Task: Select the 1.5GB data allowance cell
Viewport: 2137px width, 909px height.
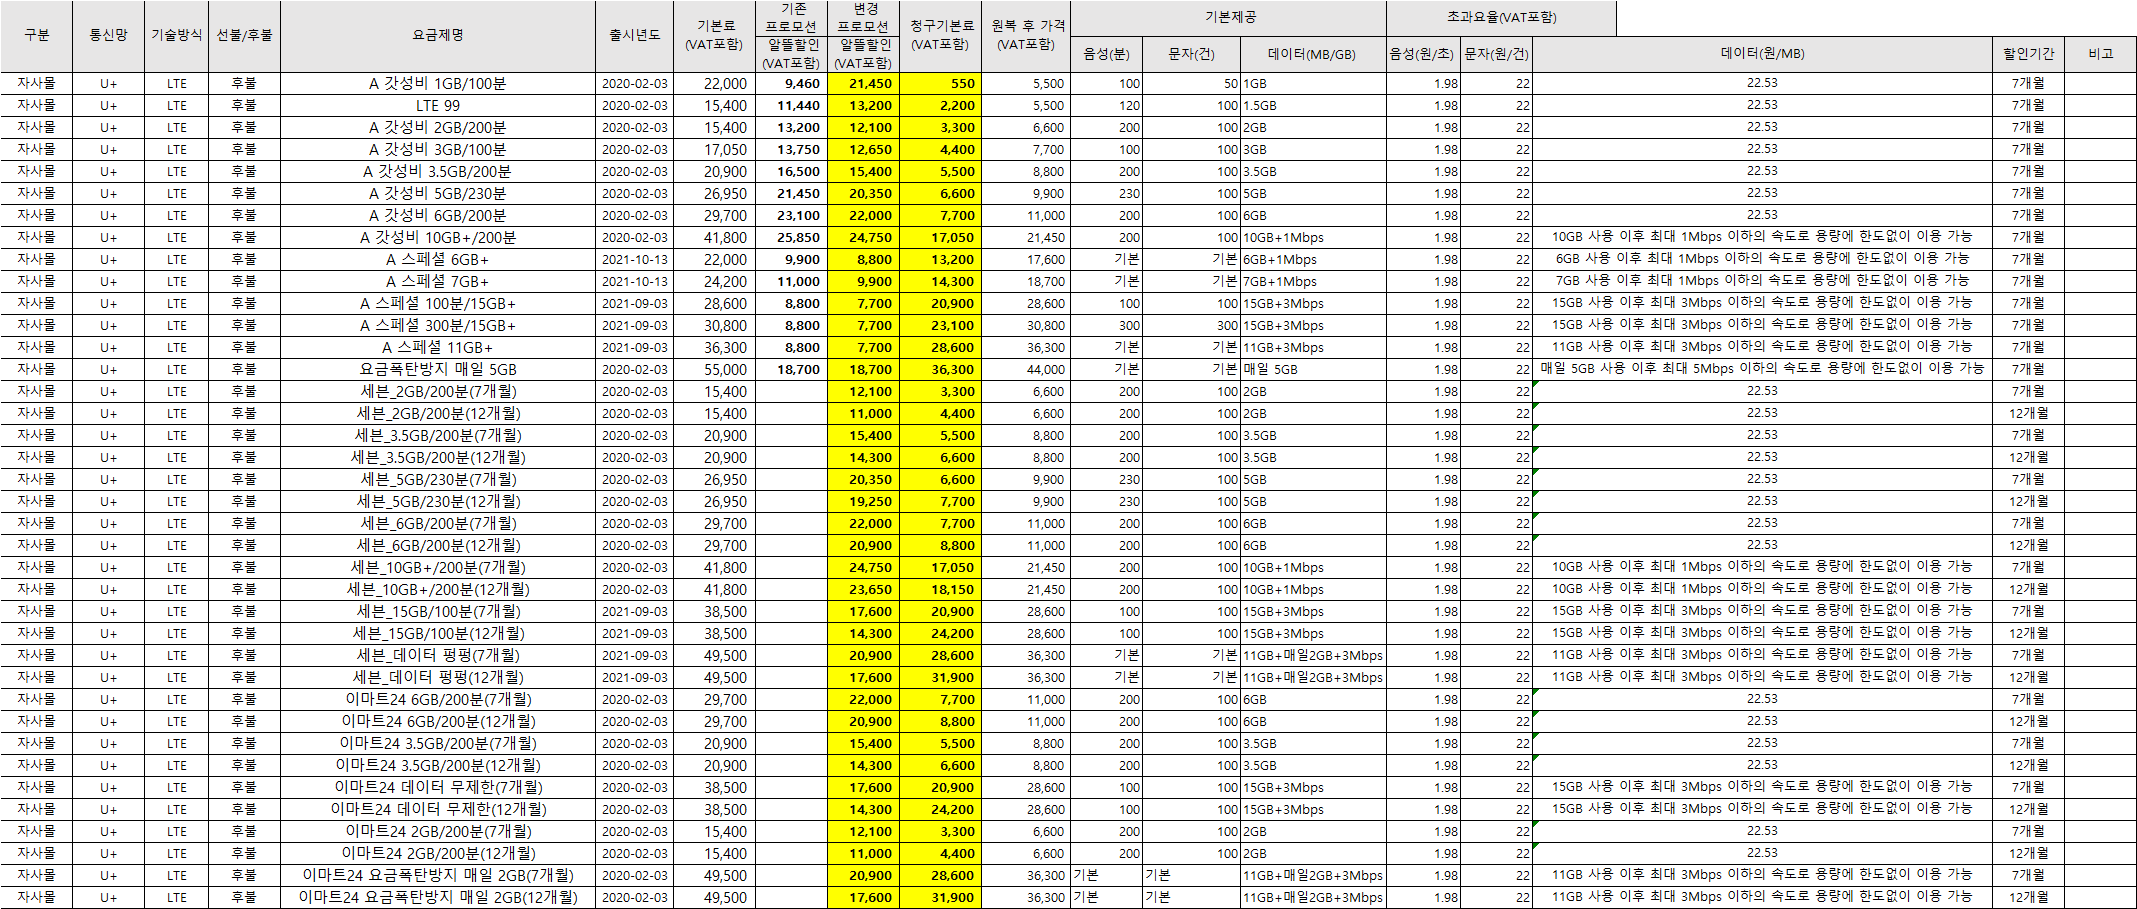Action: (x=1313, y=106)
